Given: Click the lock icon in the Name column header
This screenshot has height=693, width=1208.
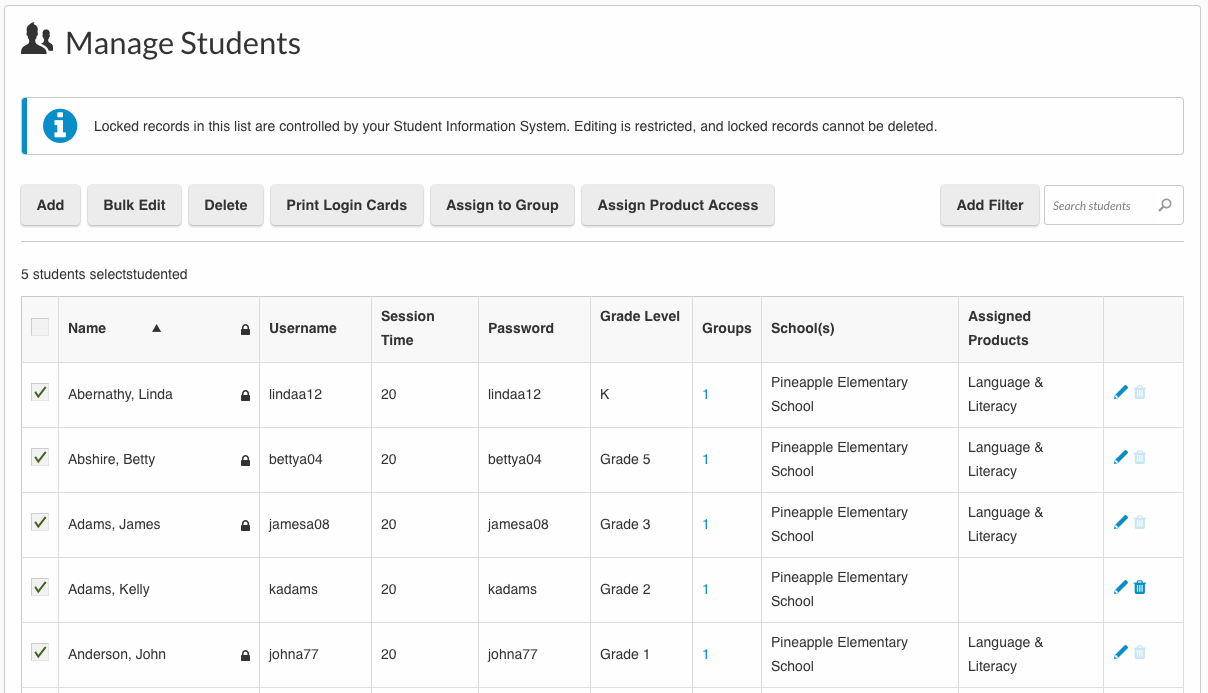Looking at the screenshot, I should pyautogui.click(x=245, y=328).
